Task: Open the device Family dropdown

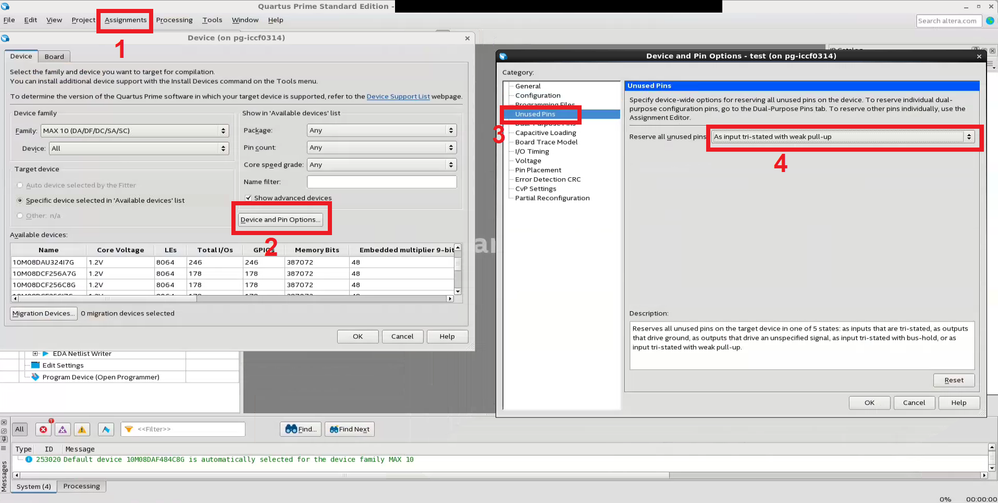Action: 134,131
